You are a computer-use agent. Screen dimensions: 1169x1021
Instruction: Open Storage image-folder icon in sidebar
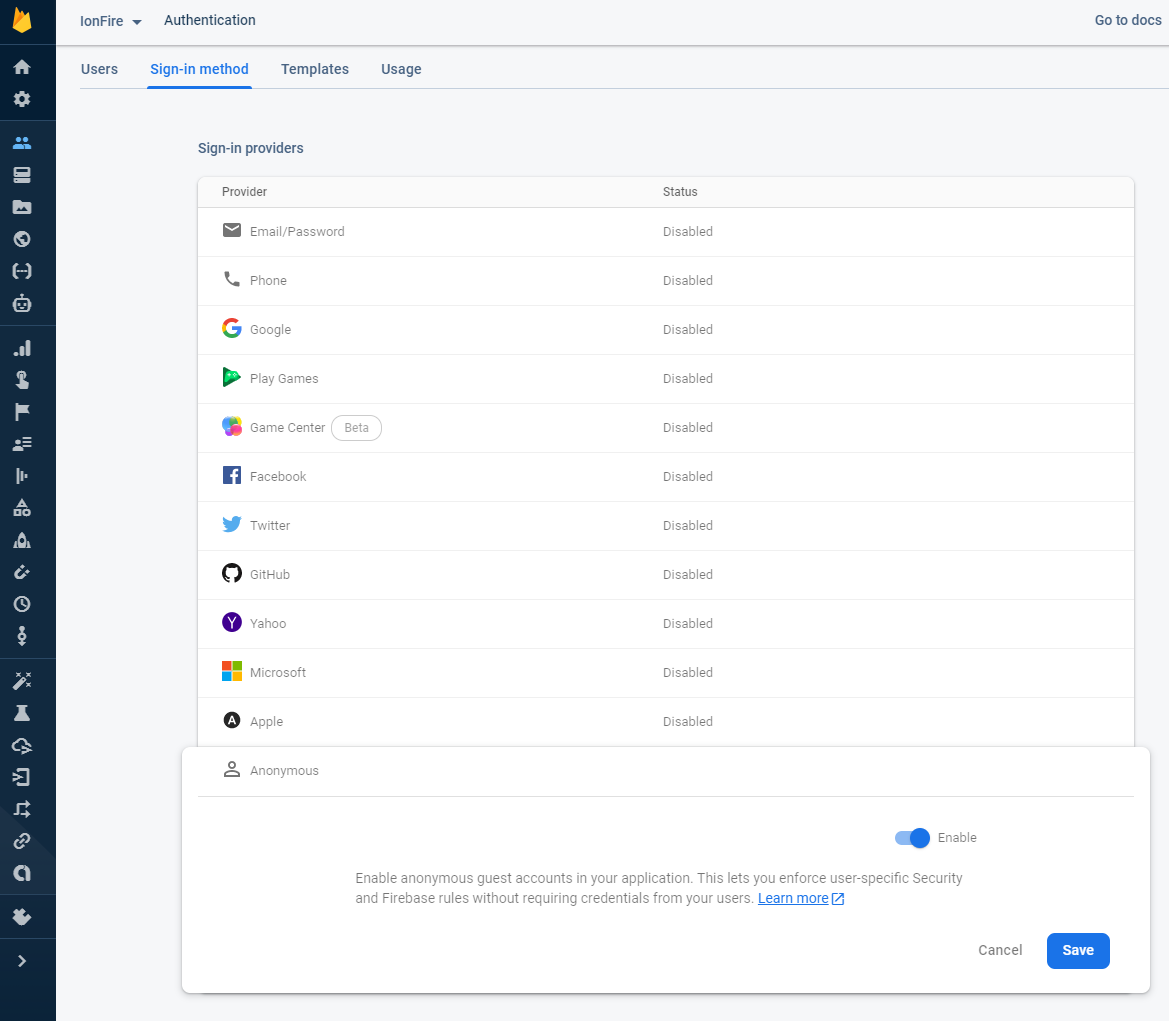coord(22,207)
